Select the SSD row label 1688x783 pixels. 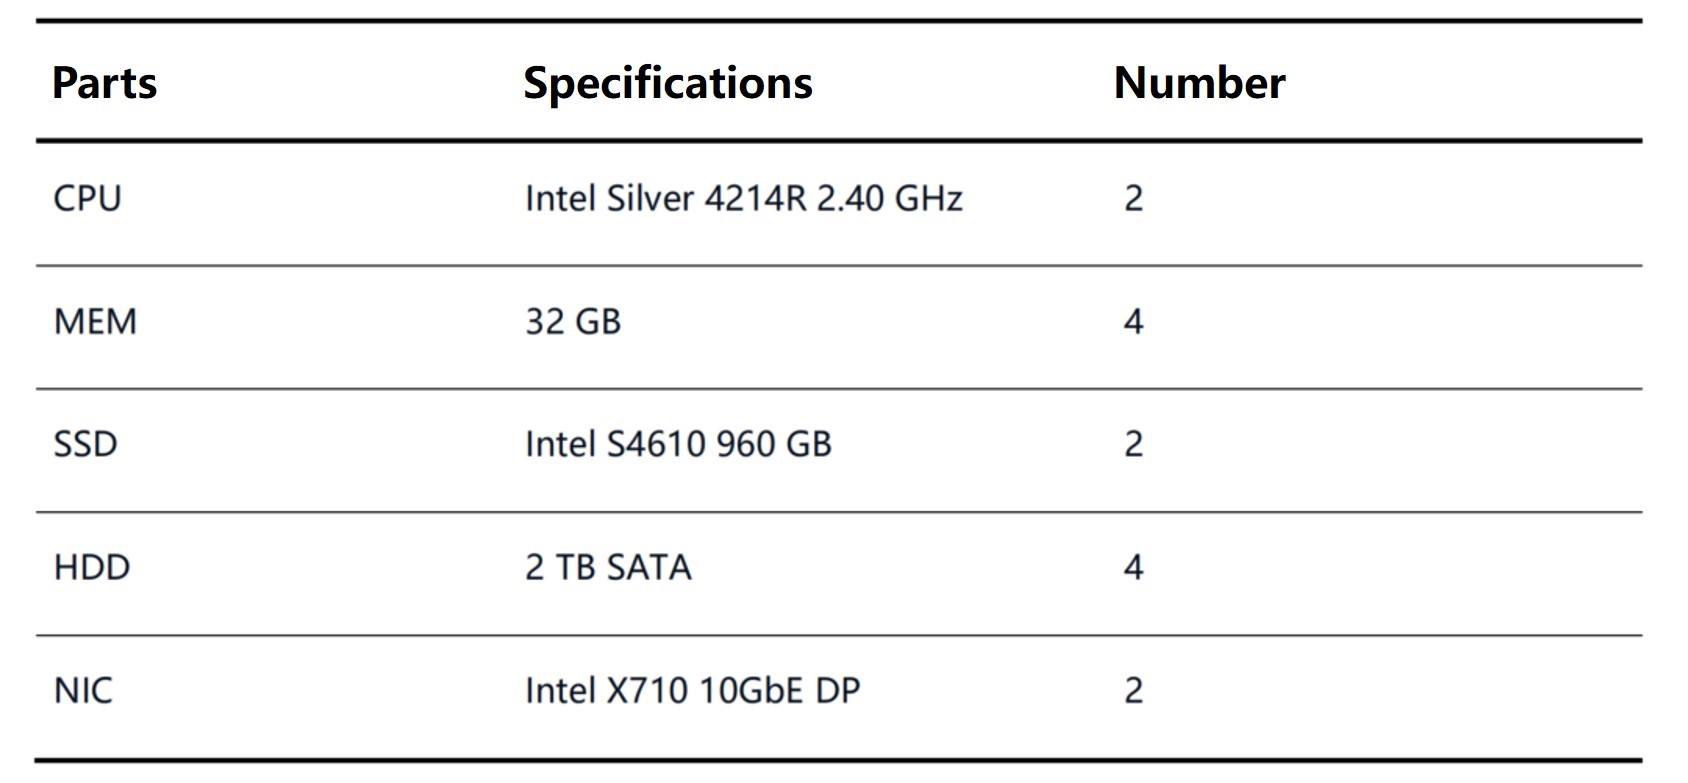click(85, 444)
